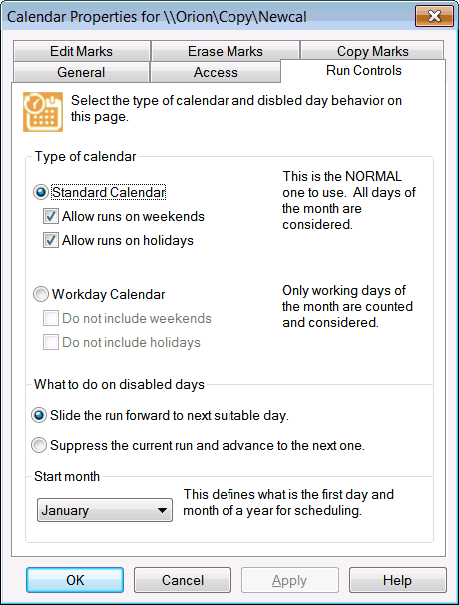
Task: Choose Slide the run forward option
Action: (39, 416)
